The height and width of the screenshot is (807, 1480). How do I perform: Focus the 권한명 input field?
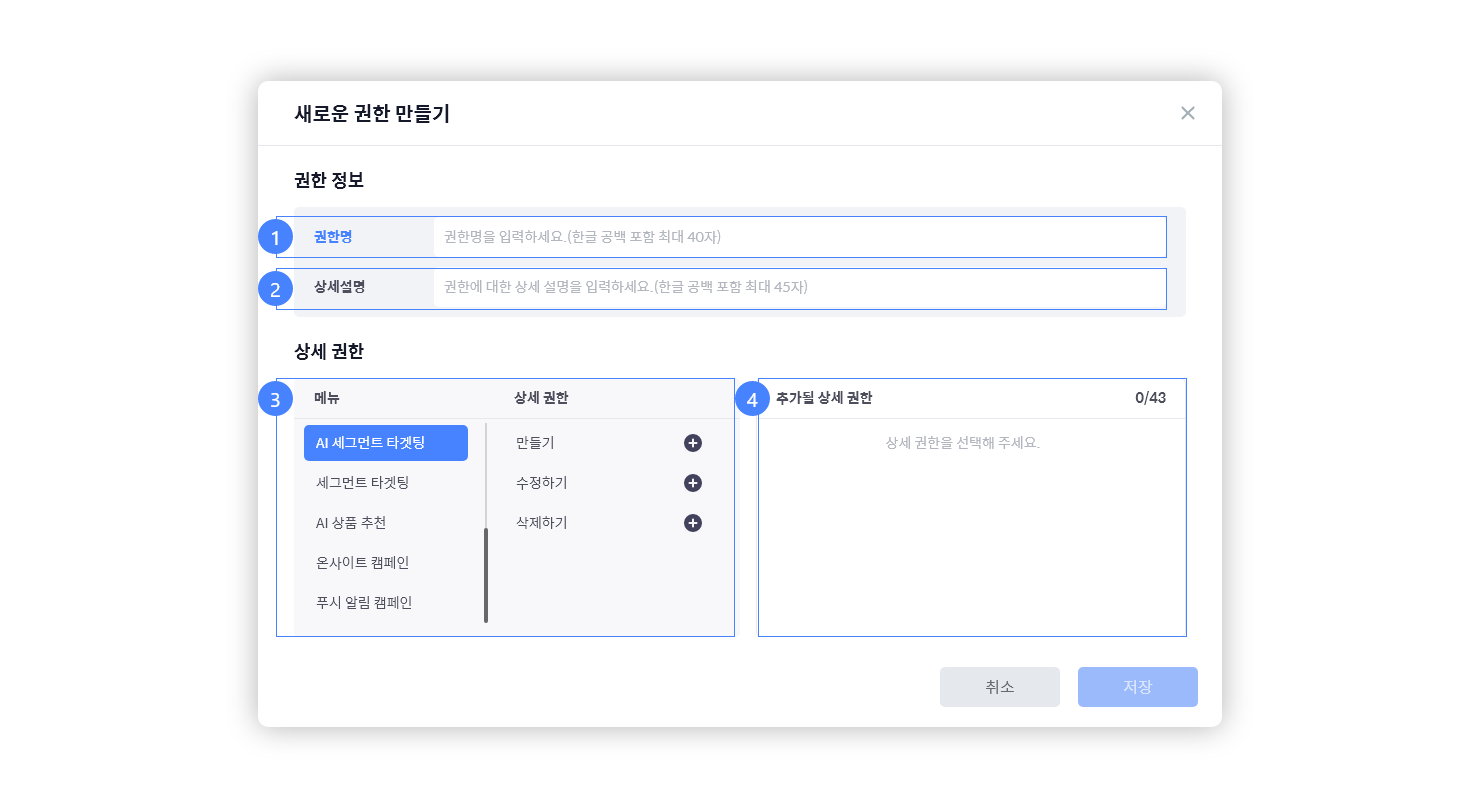[798, 237]
